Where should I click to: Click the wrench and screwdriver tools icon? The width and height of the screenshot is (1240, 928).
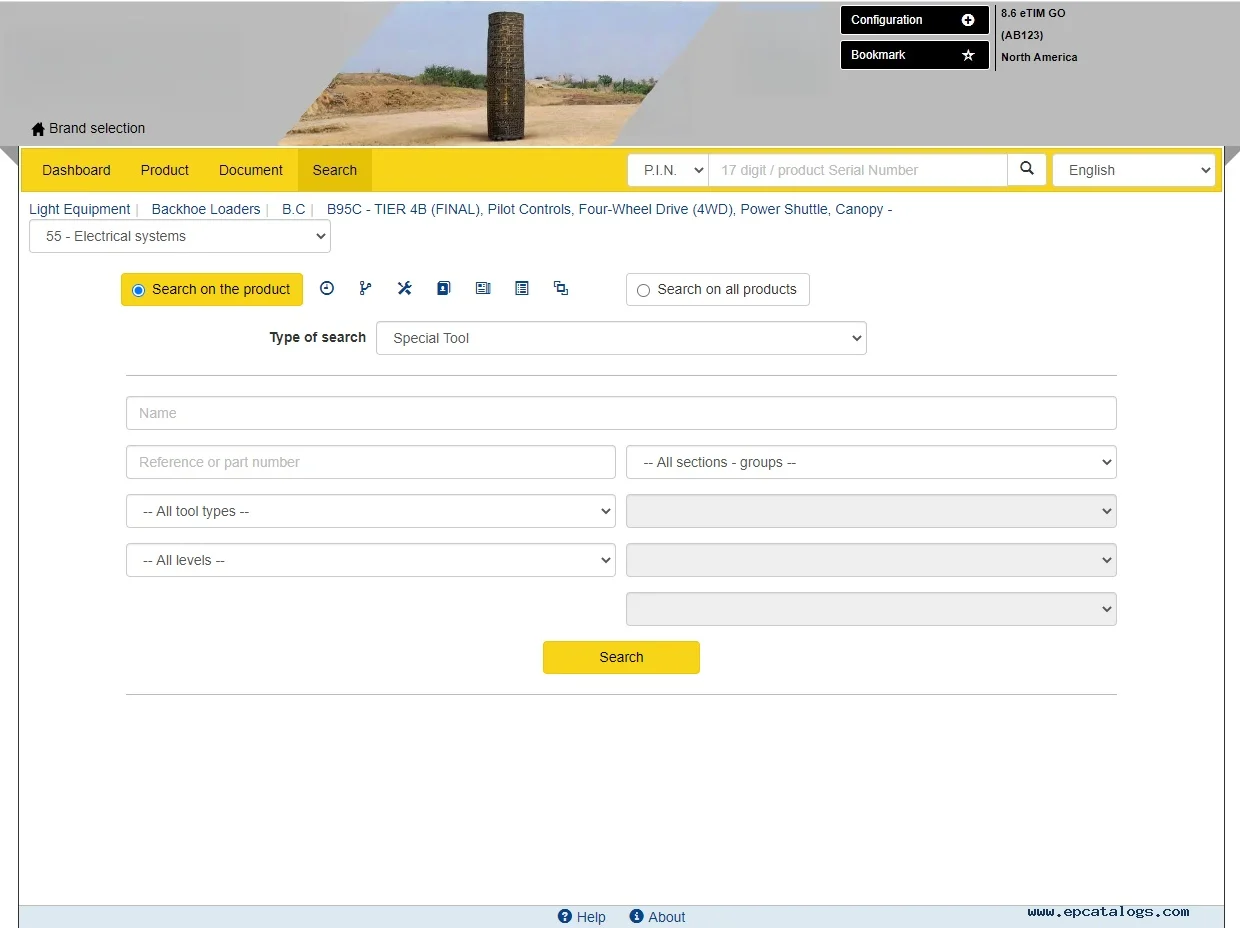pos(404,288)
